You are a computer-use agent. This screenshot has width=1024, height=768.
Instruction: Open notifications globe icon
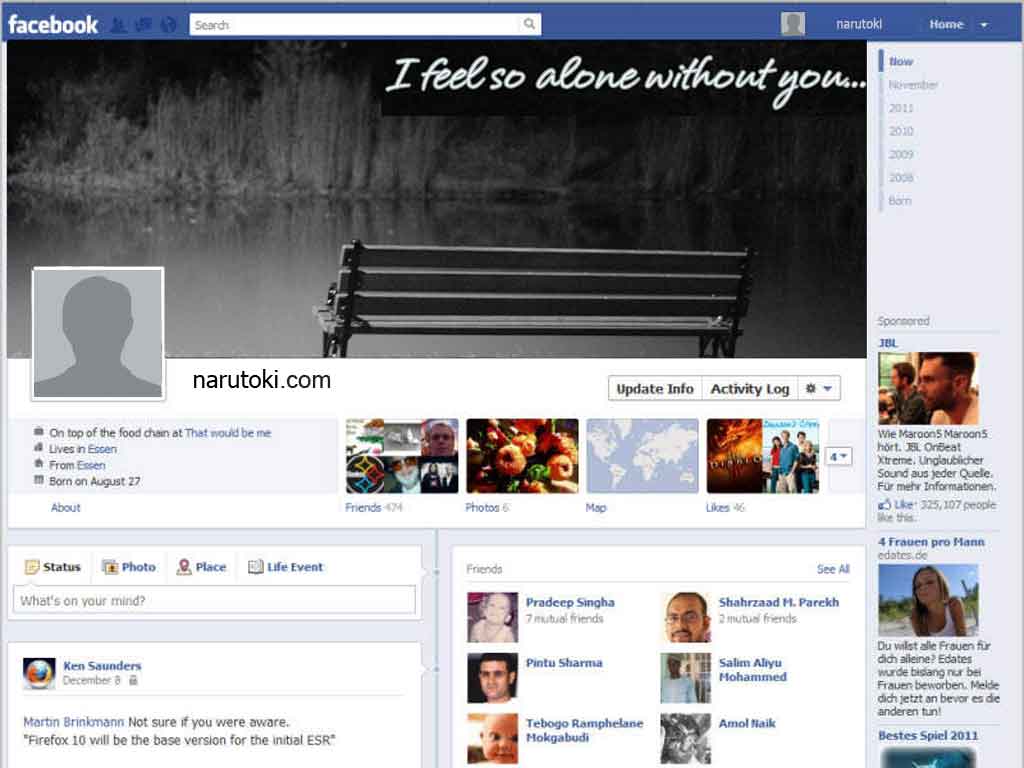[x=168, y=25]
